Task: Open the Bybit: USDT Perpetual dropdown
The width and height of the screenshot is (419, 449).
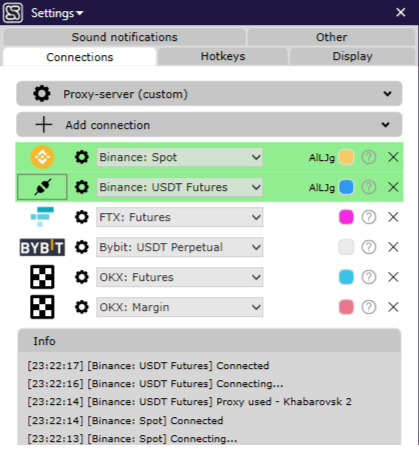Action: [x=180, y=247]
